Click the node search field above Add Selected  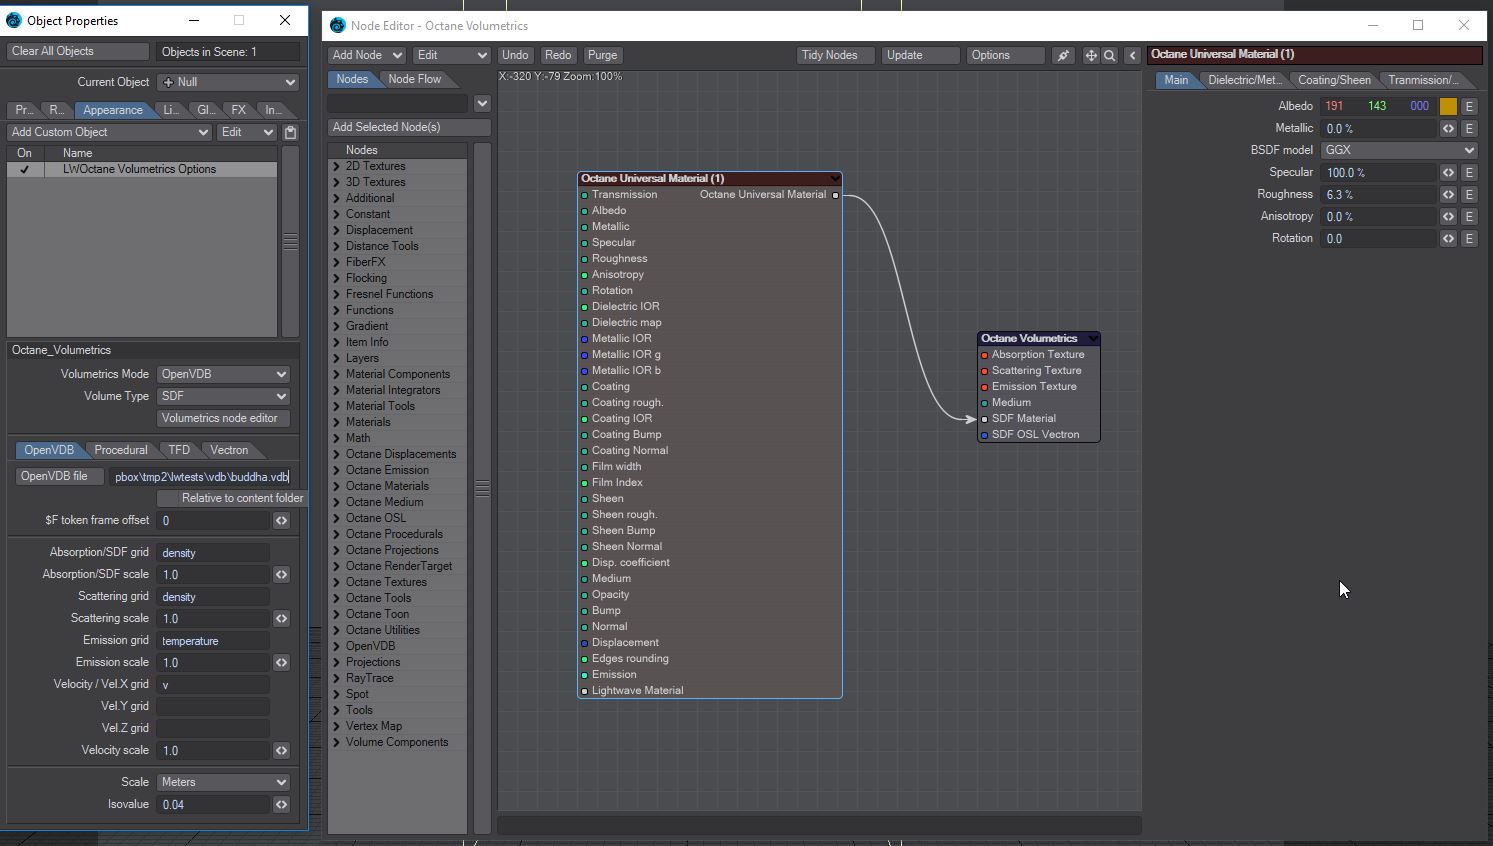click(398, 103)
